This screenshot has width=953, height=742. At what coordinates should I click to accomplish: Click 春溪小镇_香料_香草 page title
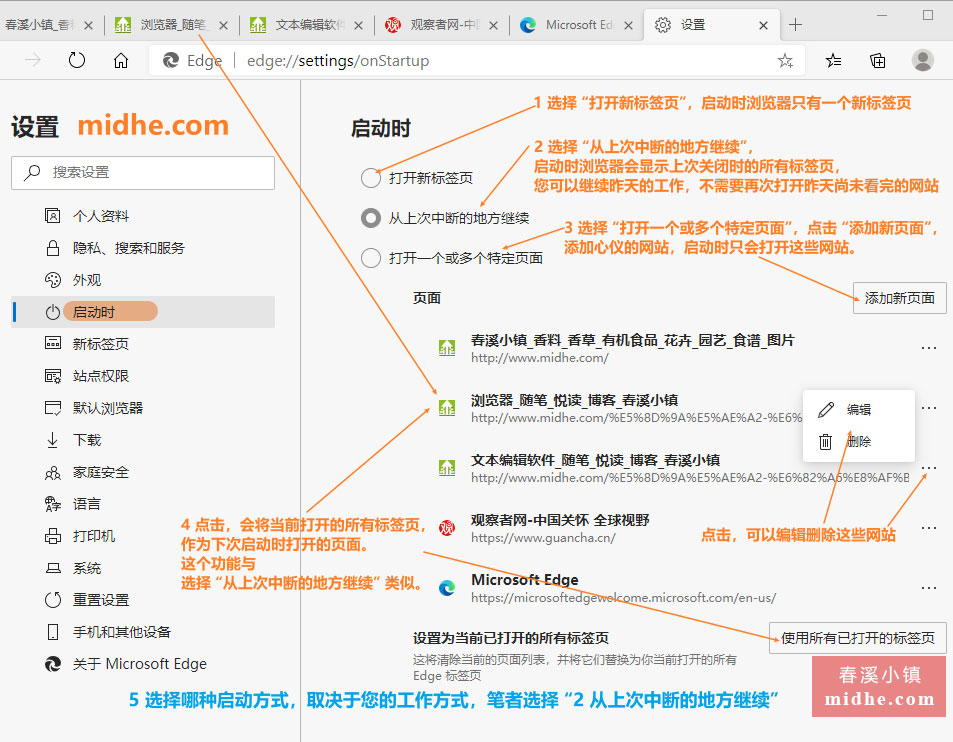tap(633, 340)
